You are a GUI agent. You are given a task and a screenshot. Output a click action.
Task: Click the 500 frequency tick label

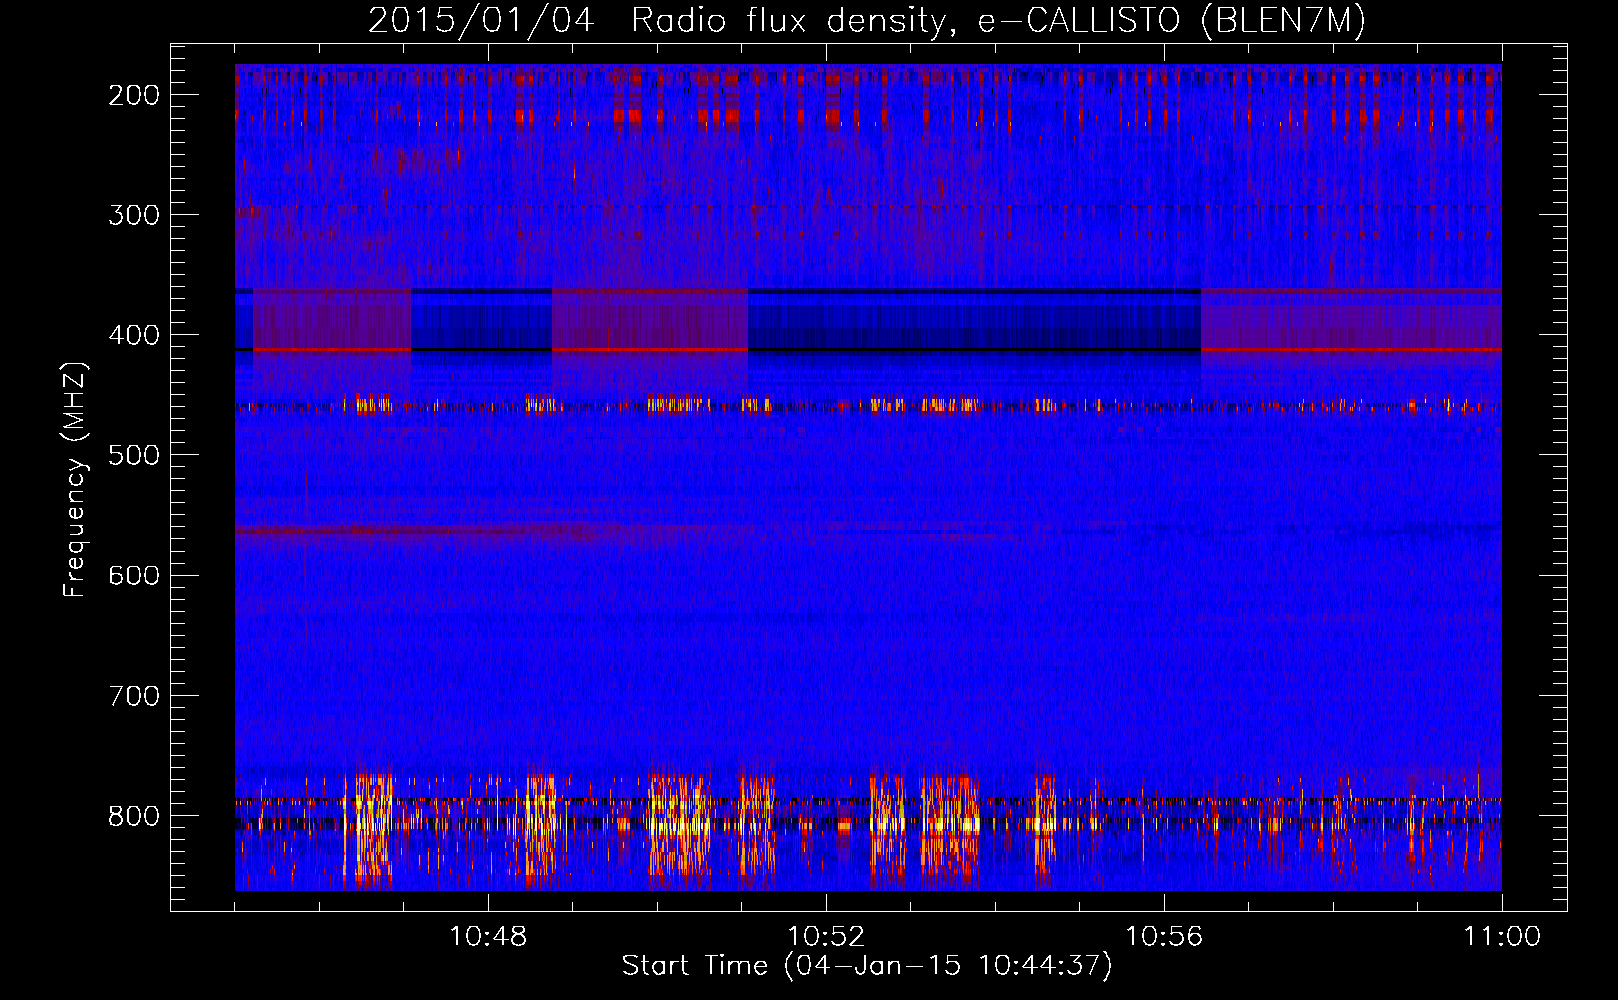134,455
